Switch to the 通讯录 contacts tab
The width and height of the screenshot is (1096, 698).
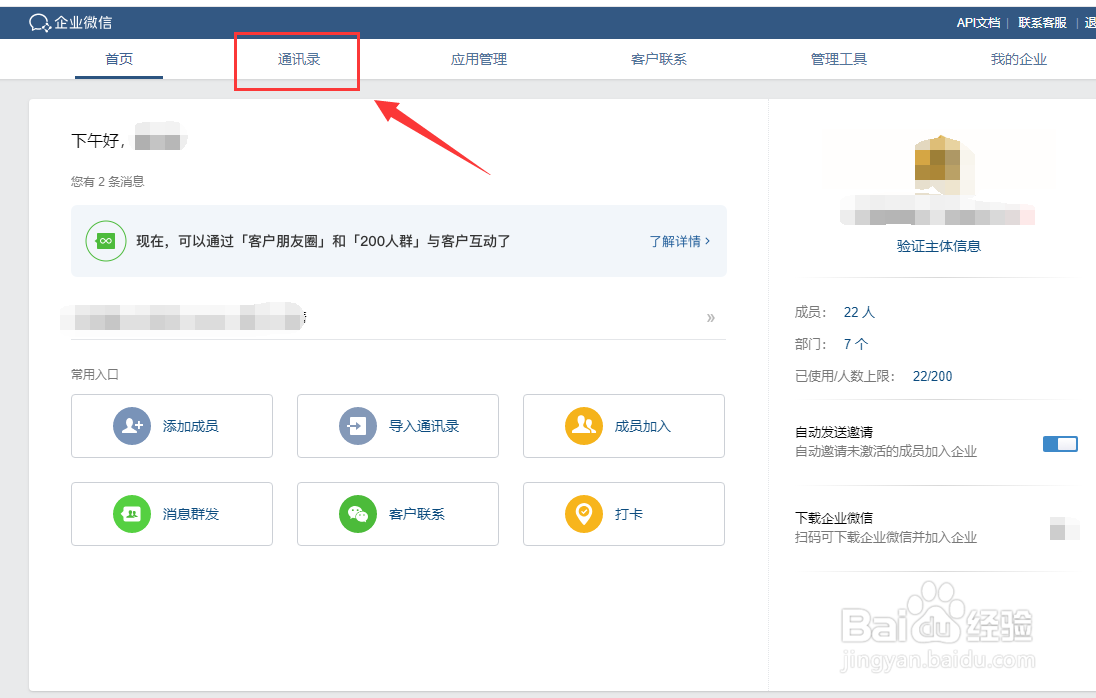pyautogui.click(x=297, y=59)
